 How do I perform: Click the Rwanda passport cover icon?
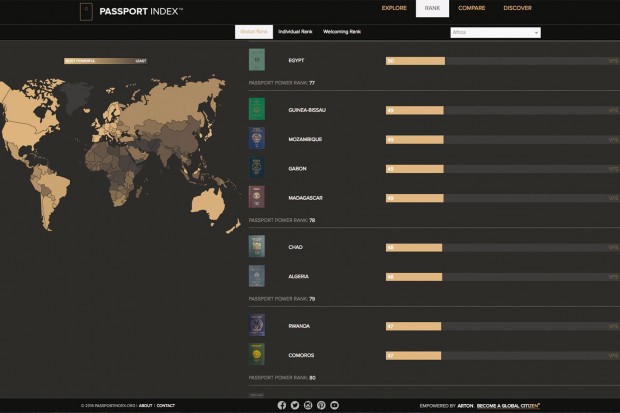click(257, 325)
